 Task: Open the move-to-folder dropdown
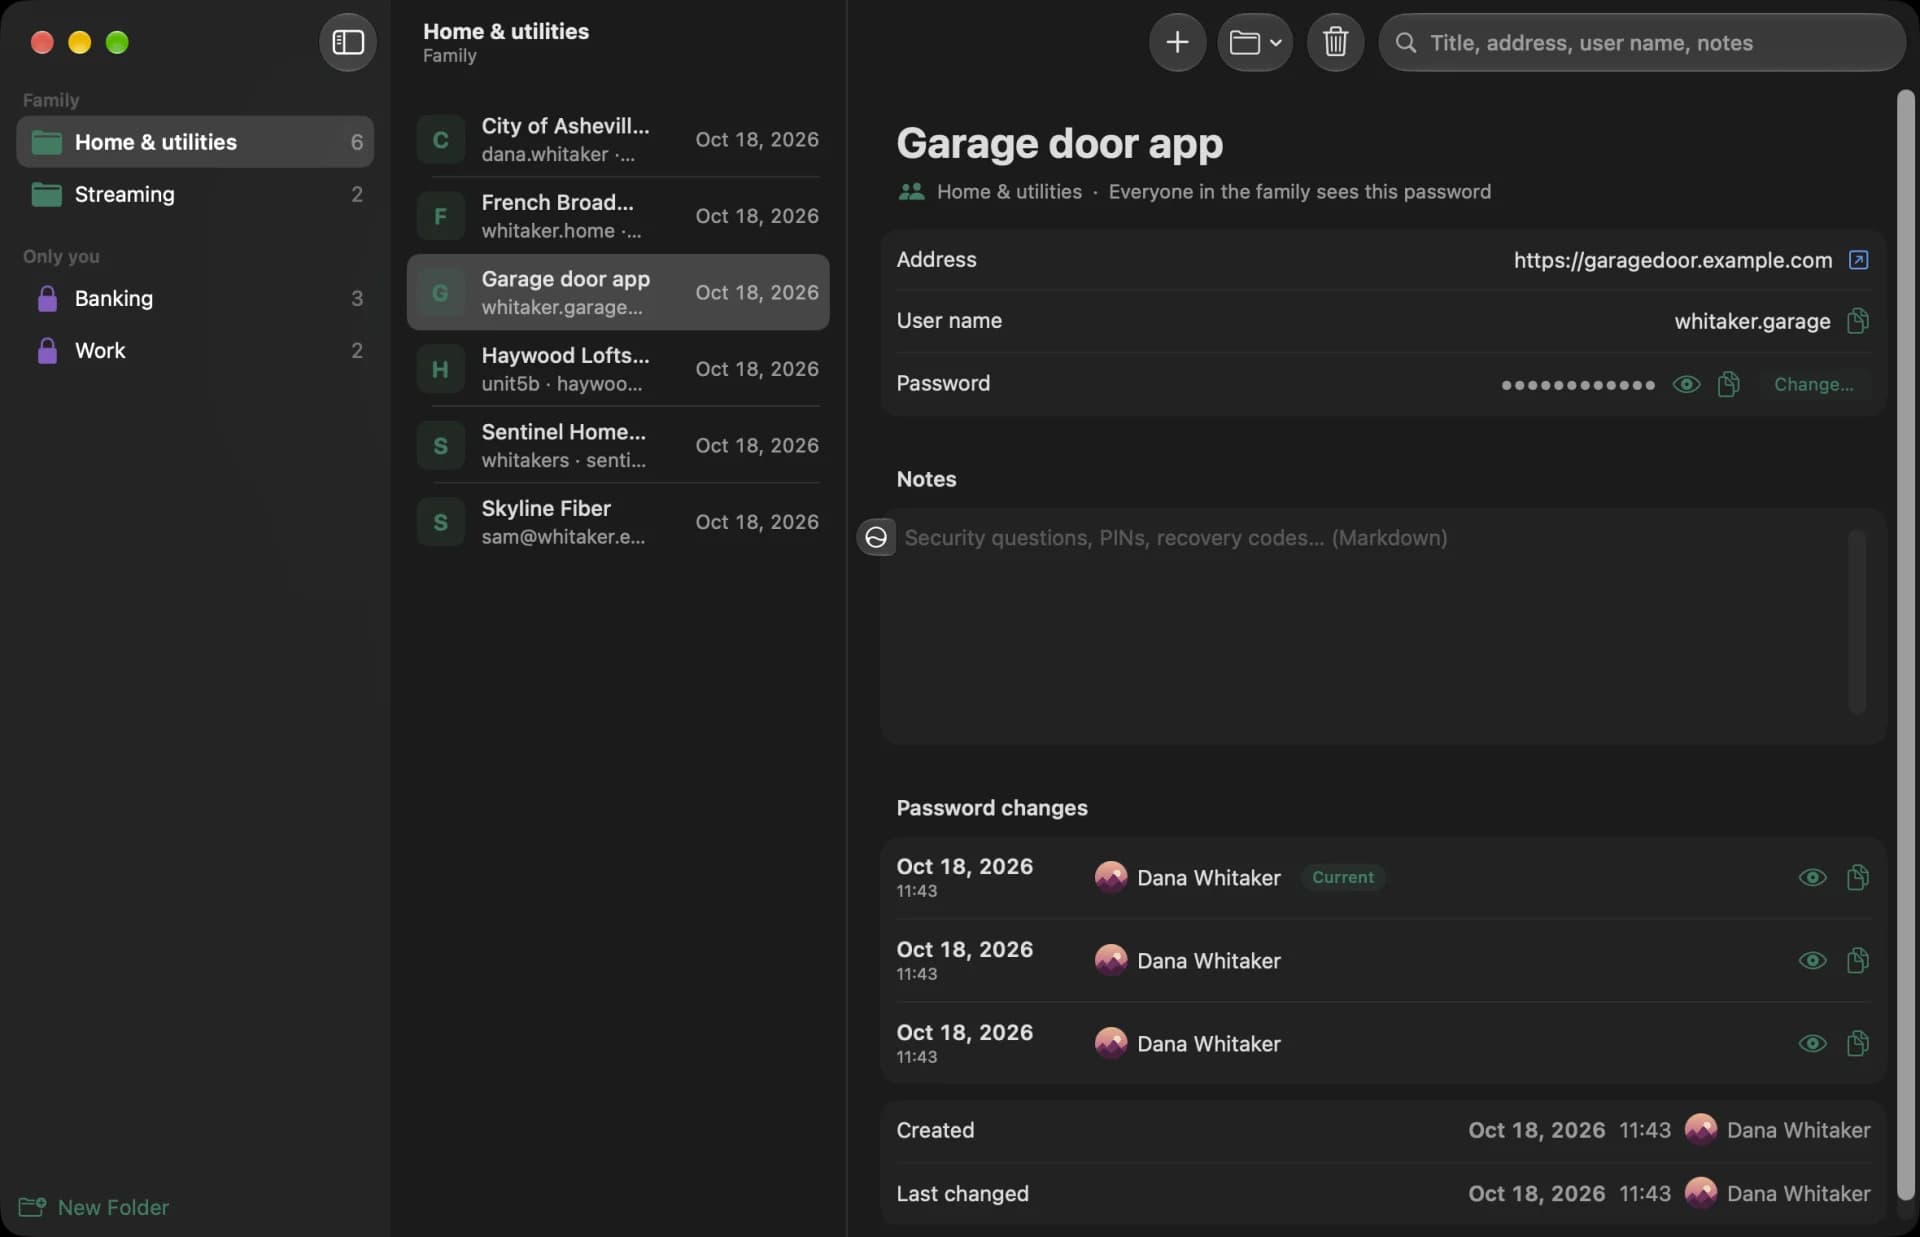tap(1255, 42)
